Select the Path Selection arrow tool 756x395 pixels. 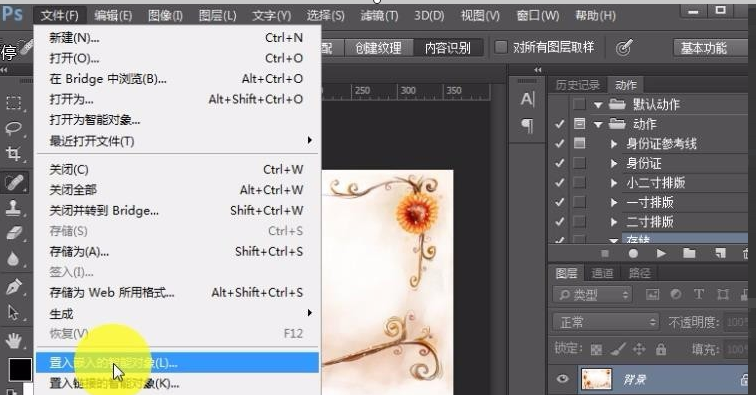14,312
